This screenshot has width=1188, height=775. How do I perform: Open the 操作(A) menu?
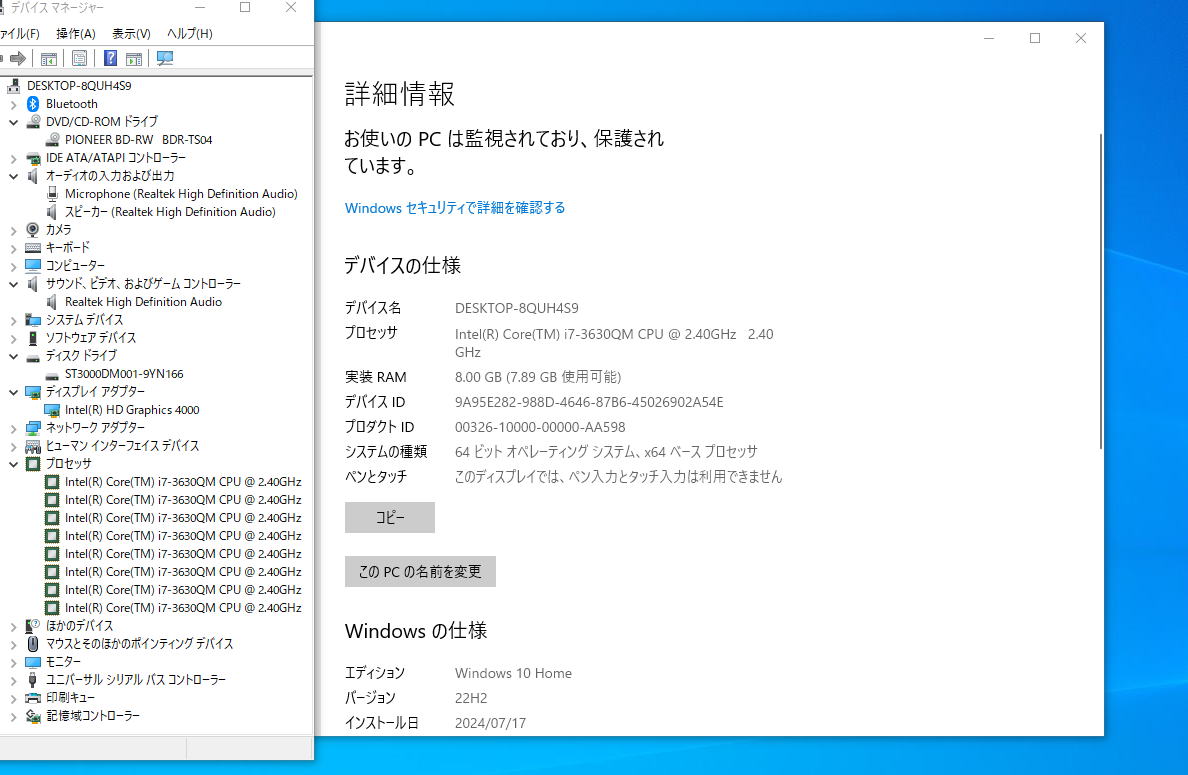click(76, 33)
